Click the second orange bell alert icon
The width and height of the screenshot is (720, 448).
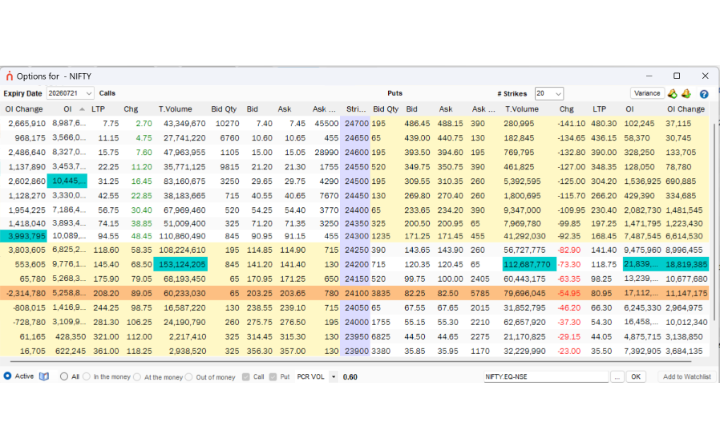686,94
